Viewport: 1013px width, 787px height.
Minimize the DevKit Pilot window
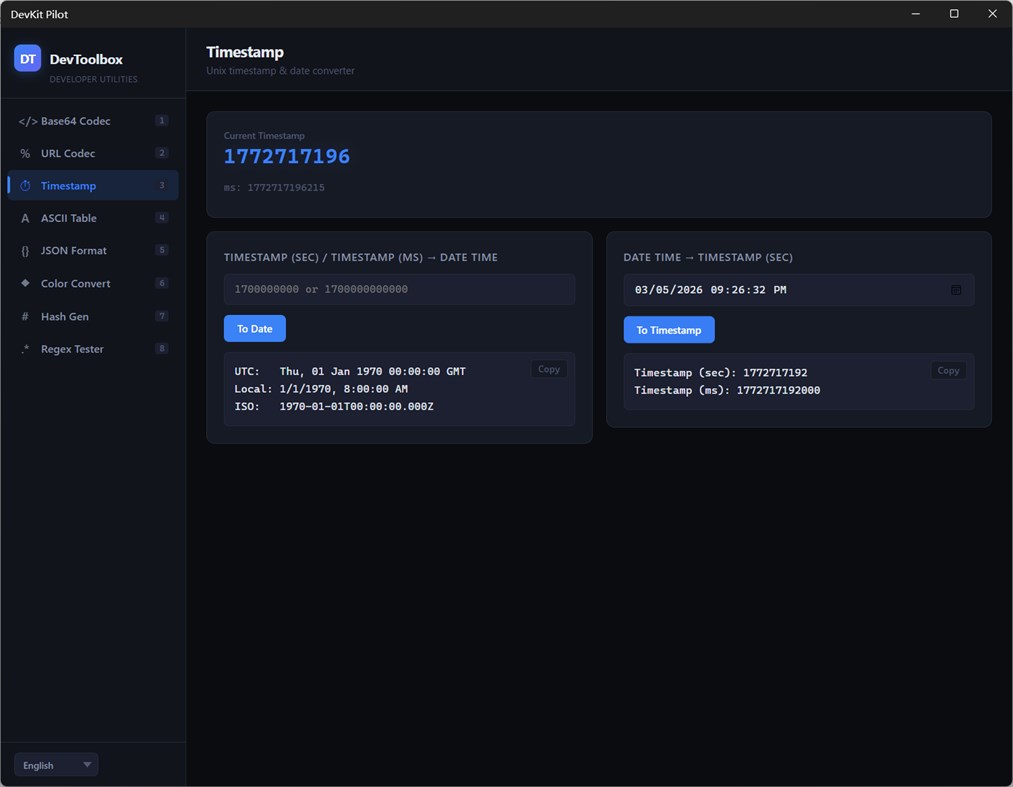915,14
